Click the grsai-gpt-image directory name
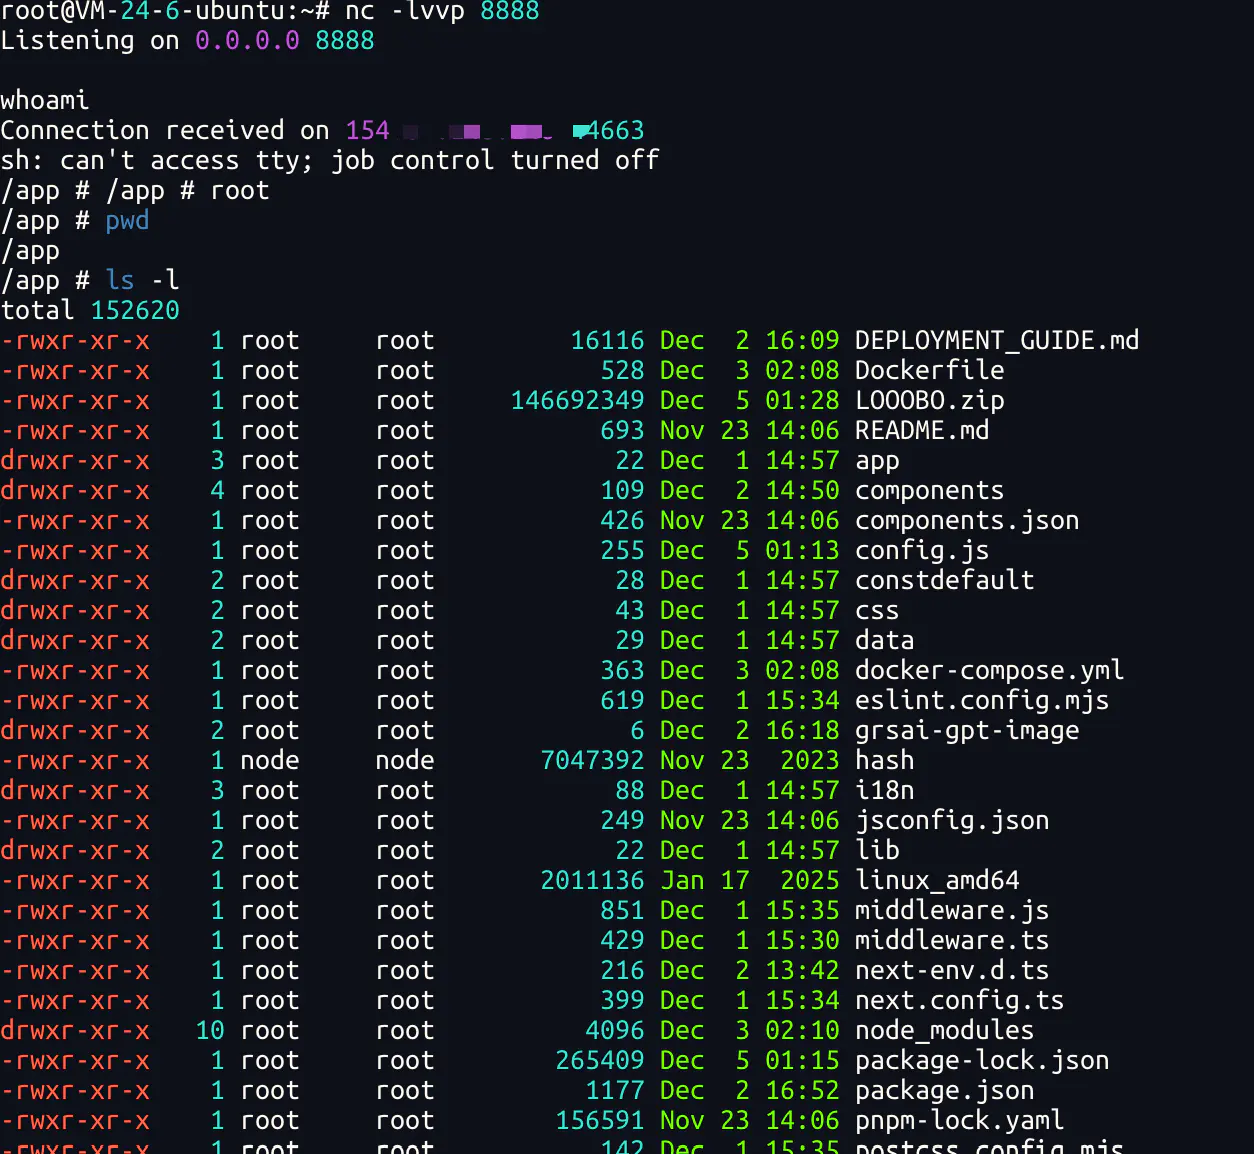Viewport: 1254px width, 1154px height. [966, 731]
